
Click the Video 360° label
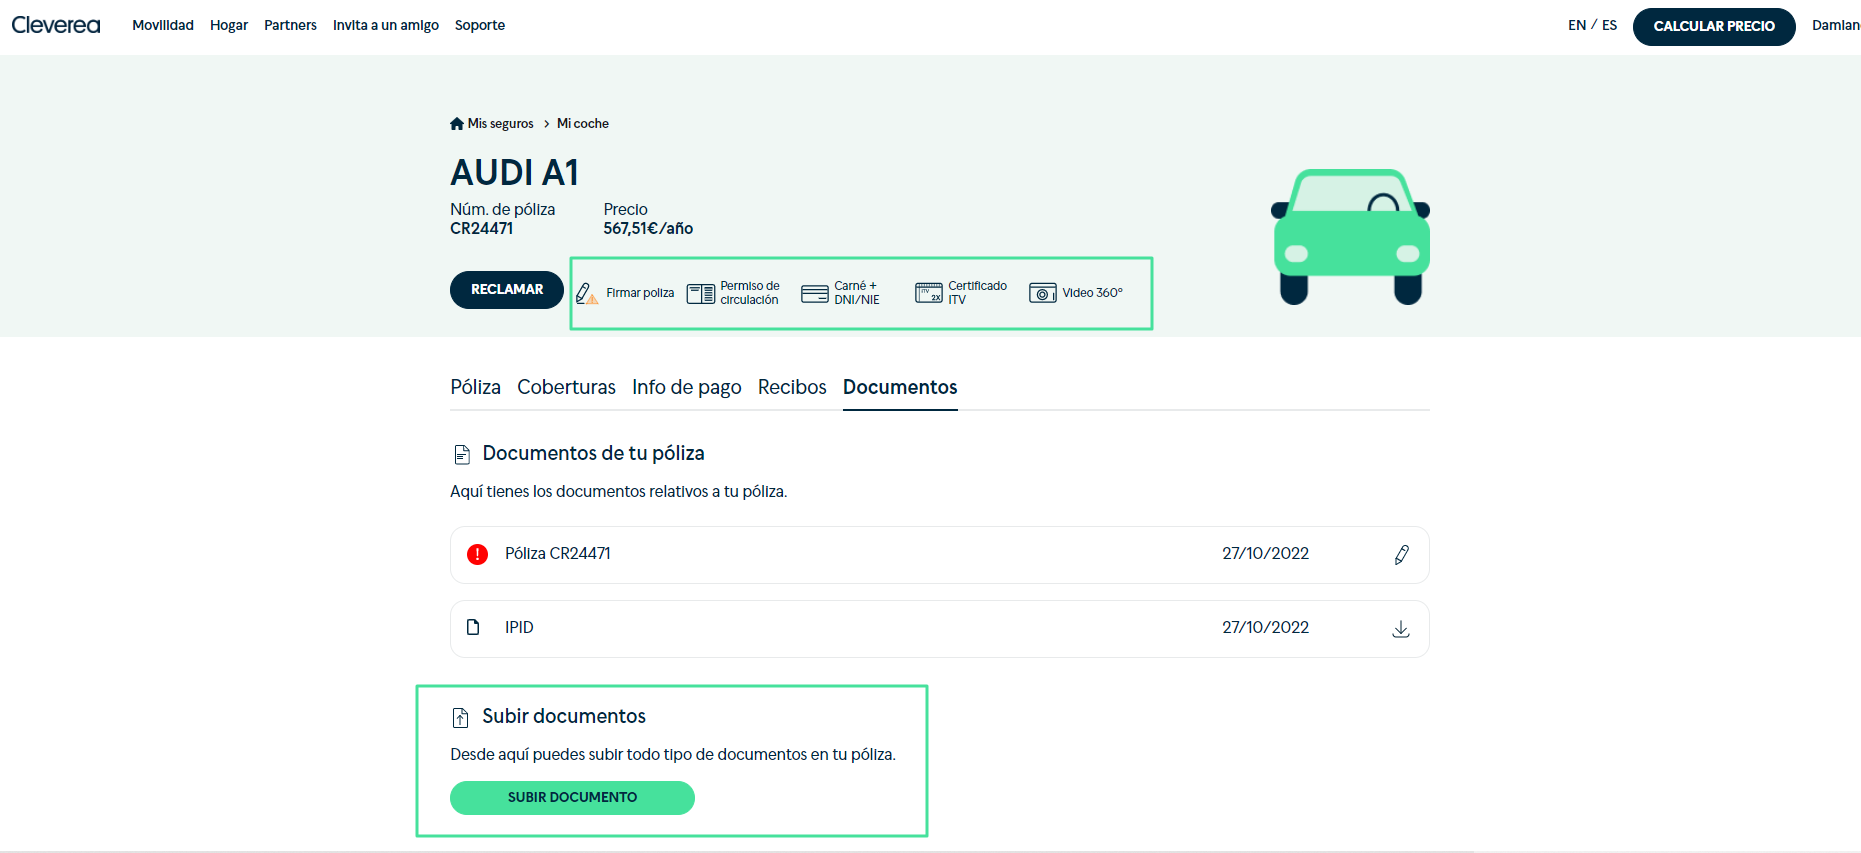pos(1092,293)
